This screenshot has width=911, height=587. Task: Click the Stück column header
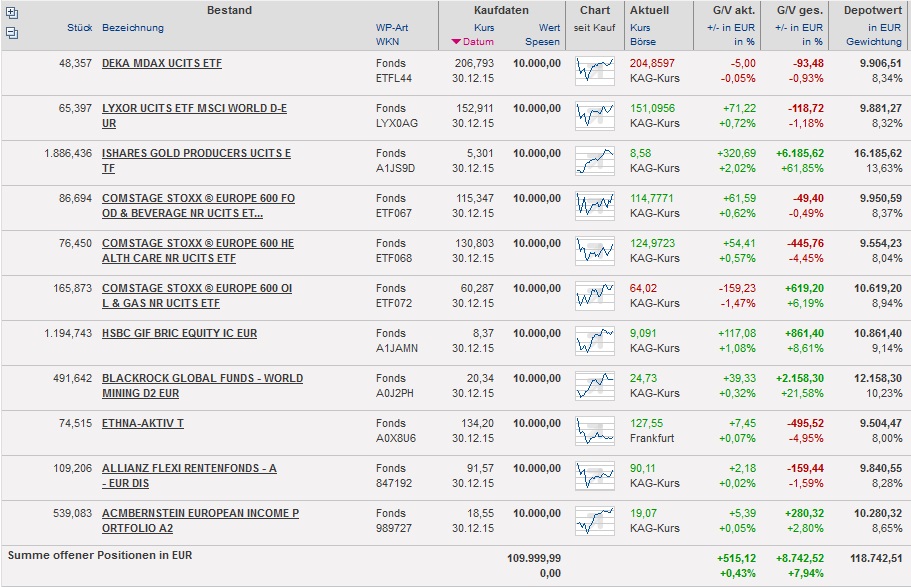[80, 27]
